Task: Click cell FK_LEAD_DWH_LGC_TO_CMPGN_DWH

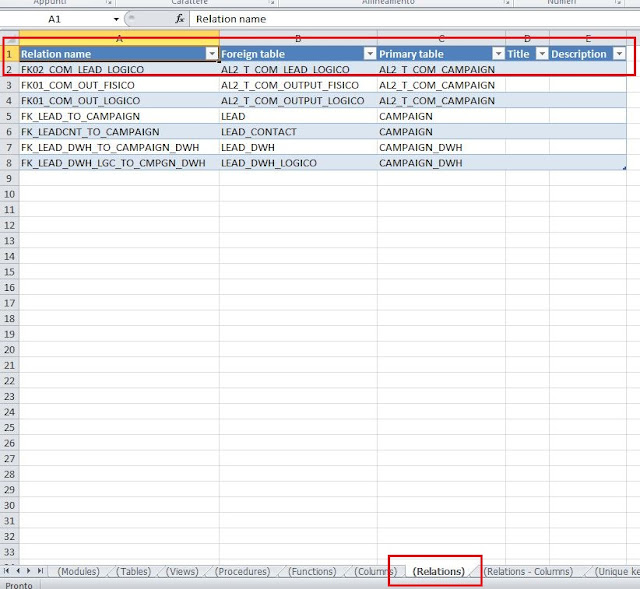Action: pos(119,163)
